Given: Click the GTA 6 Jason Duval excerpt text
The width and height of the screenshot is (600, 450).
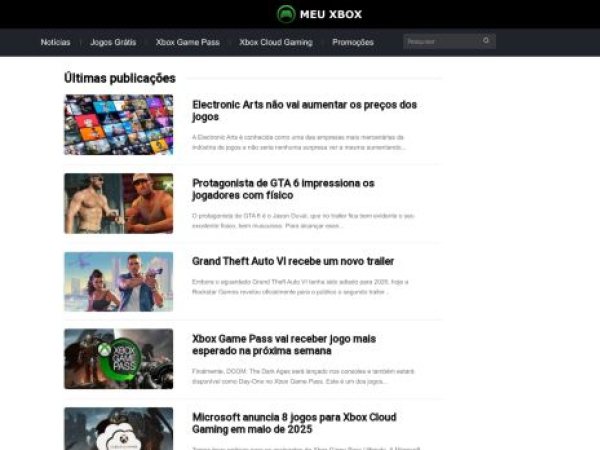Looking at the screenshot, I should [x=303, y=221].
